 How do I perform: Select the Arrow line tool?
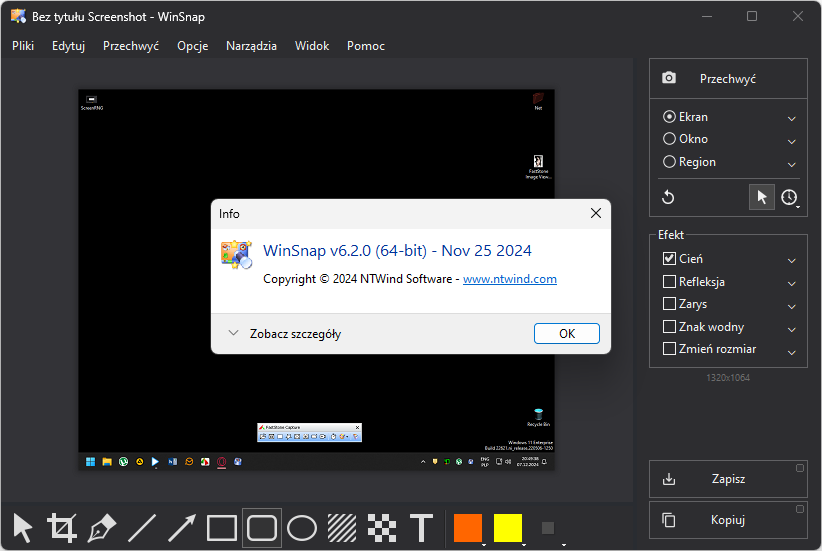click(x=182, y=527)
